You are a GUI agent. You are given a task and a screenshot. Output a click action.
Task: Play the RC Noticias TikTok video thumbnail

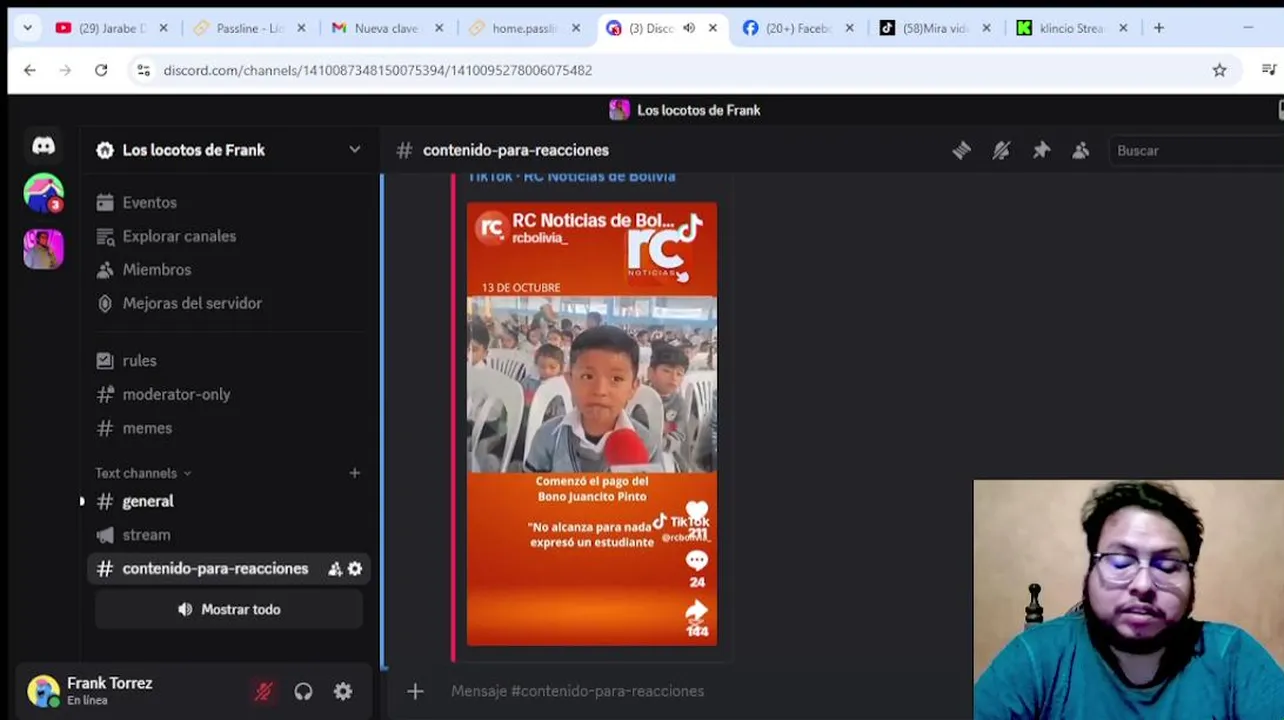click(592, 424)
